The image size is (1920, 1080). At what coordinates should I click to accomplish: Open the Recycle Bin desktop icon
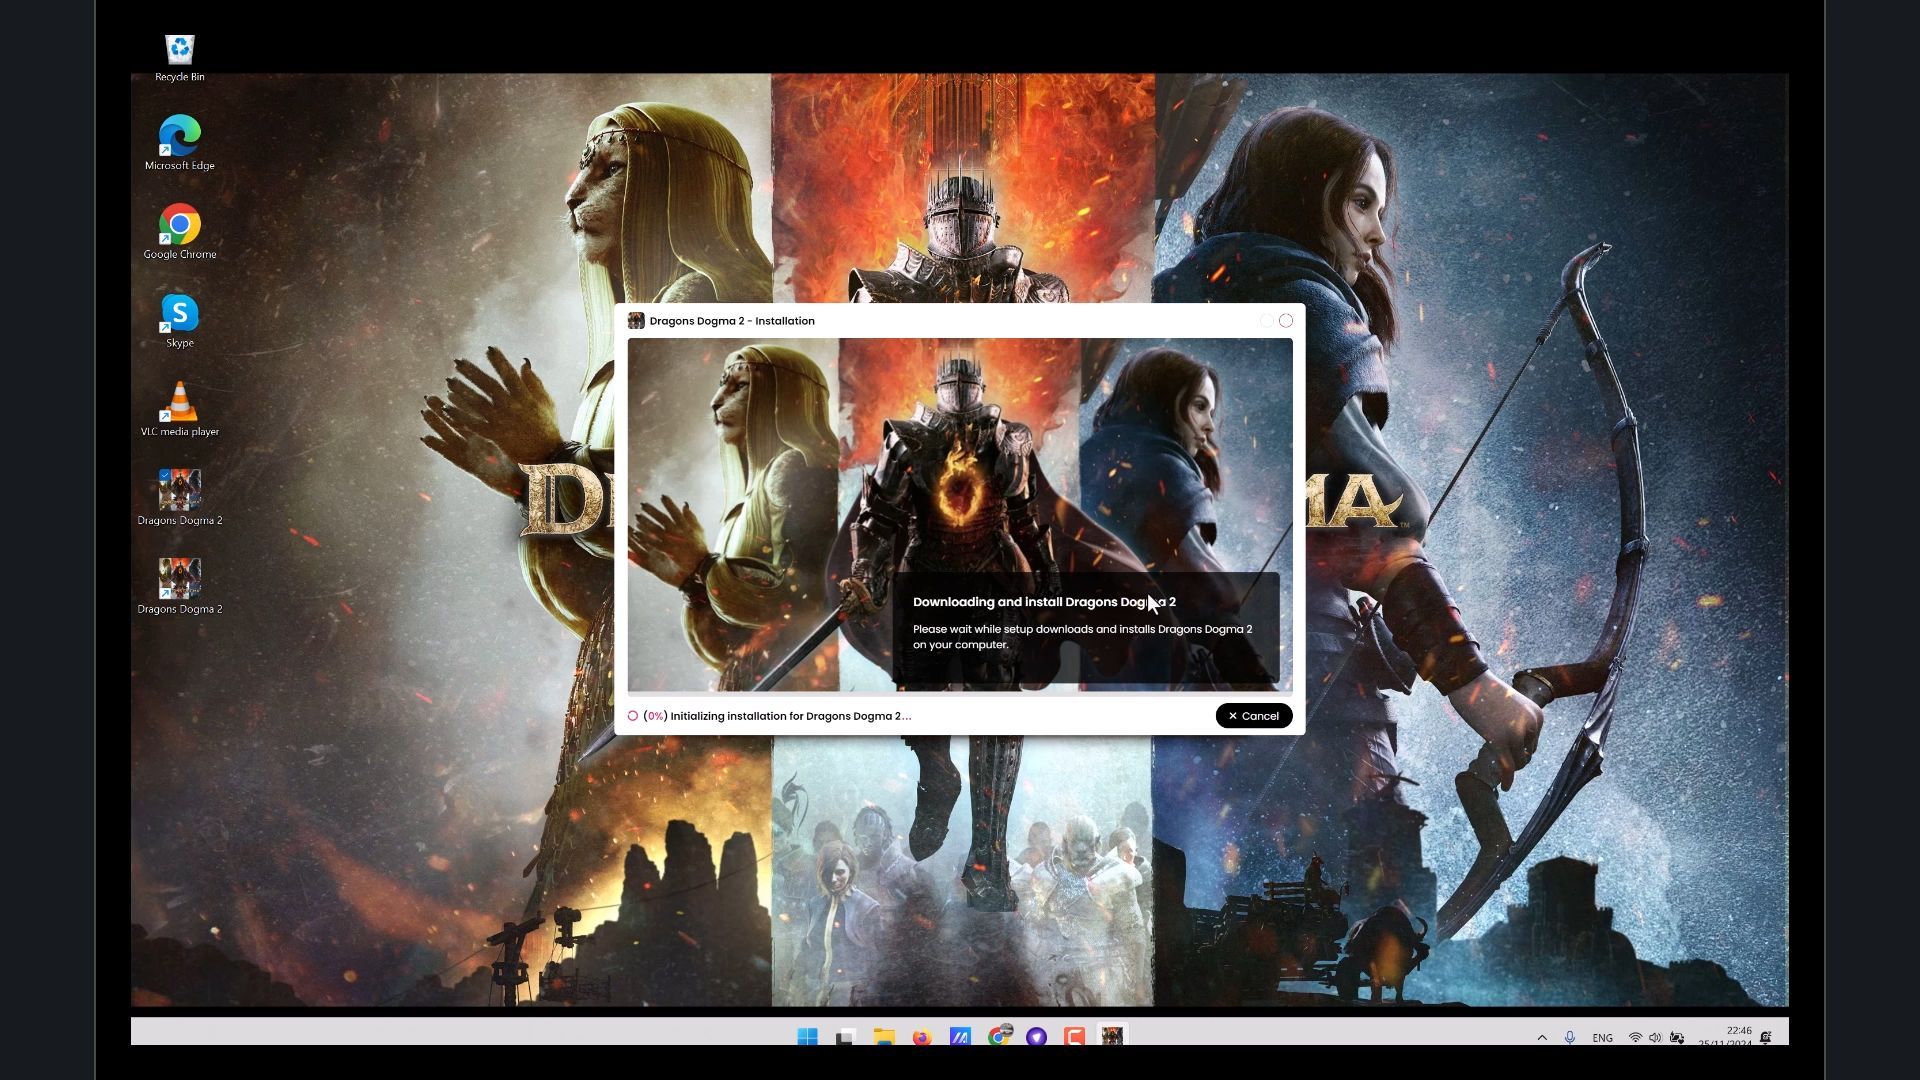[180, 58]
